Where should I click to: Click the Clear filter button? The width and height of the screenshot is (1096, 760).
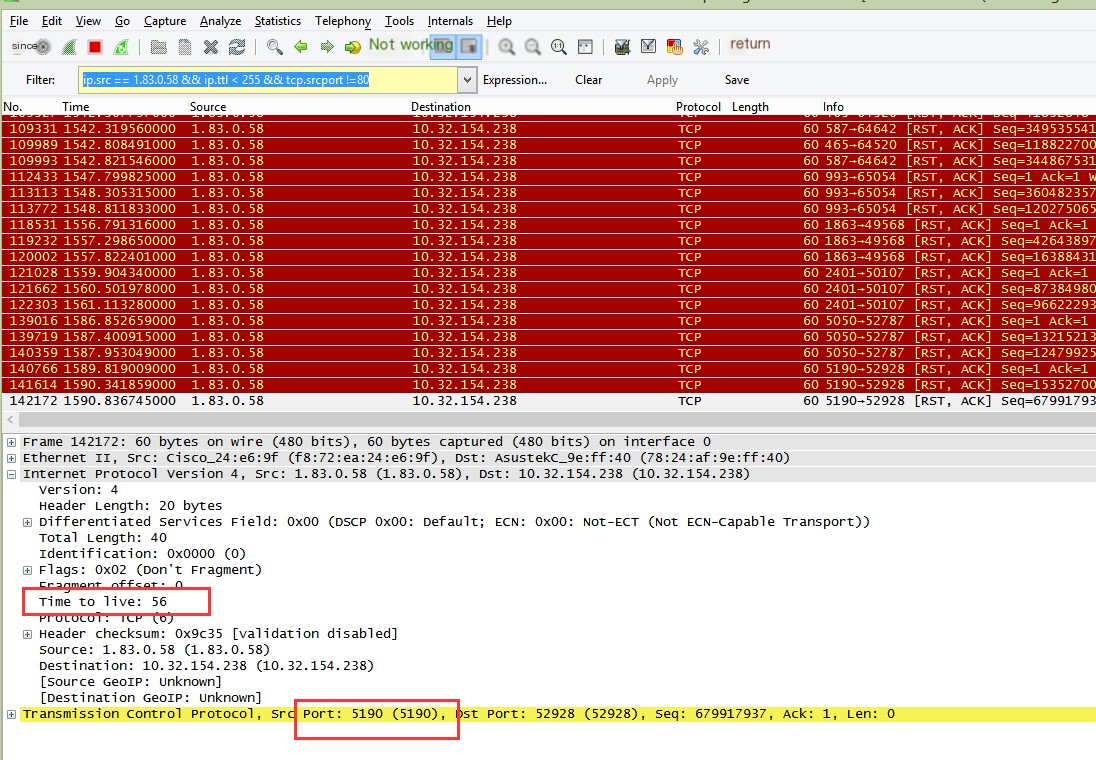click(588, 80)
